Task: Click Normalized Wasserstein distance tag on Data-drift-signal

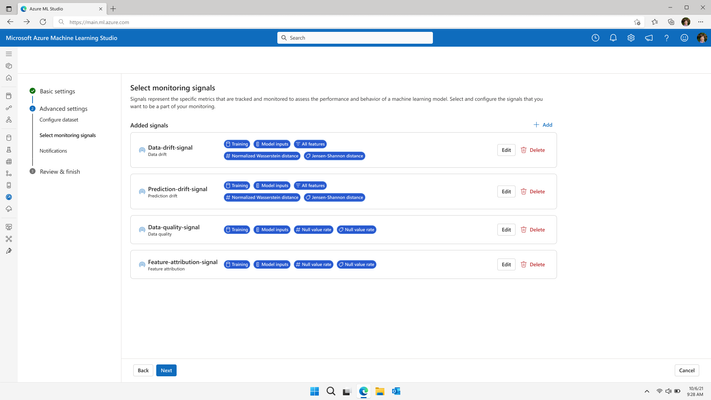Action: click(262, 156)
